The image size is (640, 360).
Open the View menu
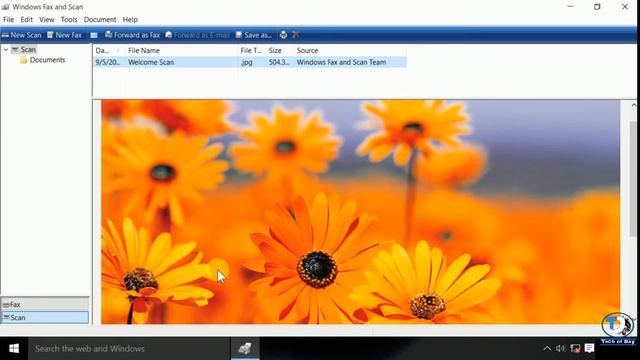(47, 20)
